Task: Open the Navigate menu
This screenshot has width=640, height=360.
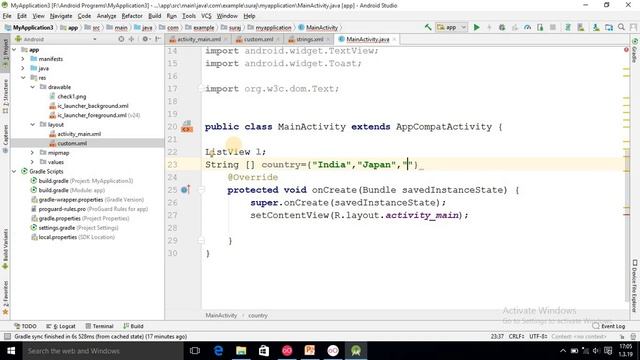Action: [x=61, y=16]
